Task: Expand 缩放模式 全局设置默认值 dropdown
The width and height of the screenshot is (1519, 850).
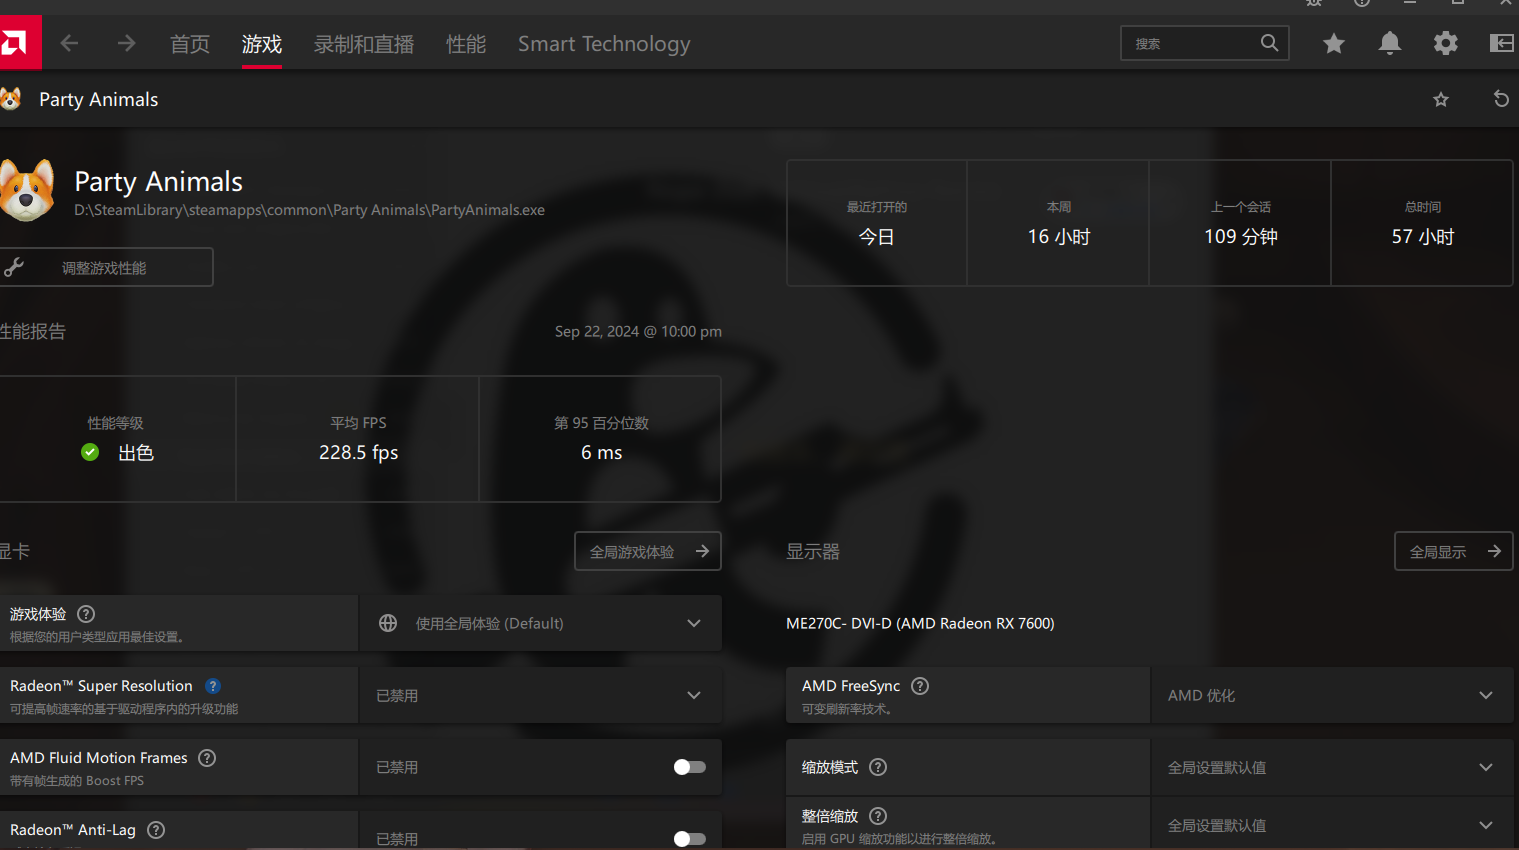Action: 1332,767
